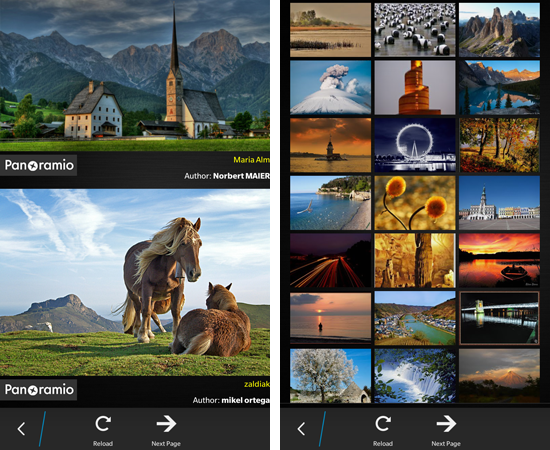550x450 pixels.
Task: Open the tower on water sunset thumbnail
Action: pyautogui.click(x=330, y=145)
